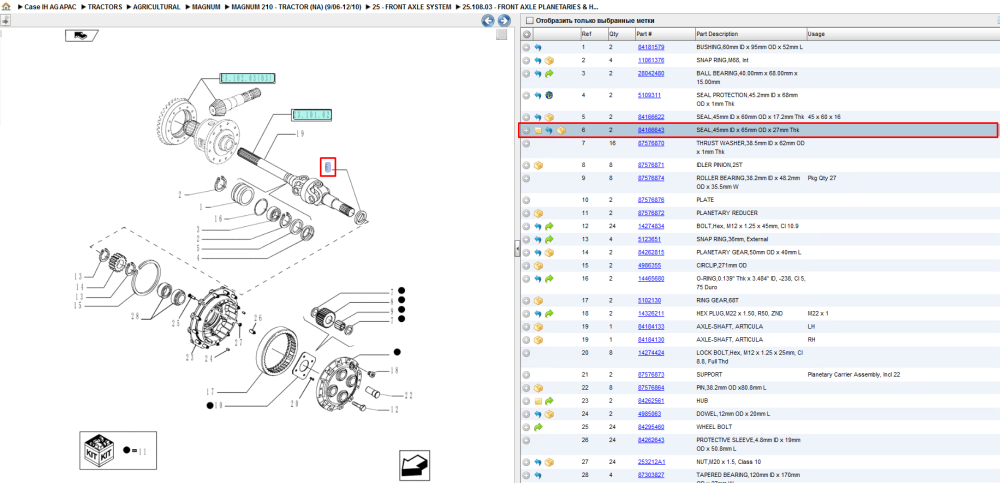
Task: Open part number 87576871 link
Action: [651, 165]
